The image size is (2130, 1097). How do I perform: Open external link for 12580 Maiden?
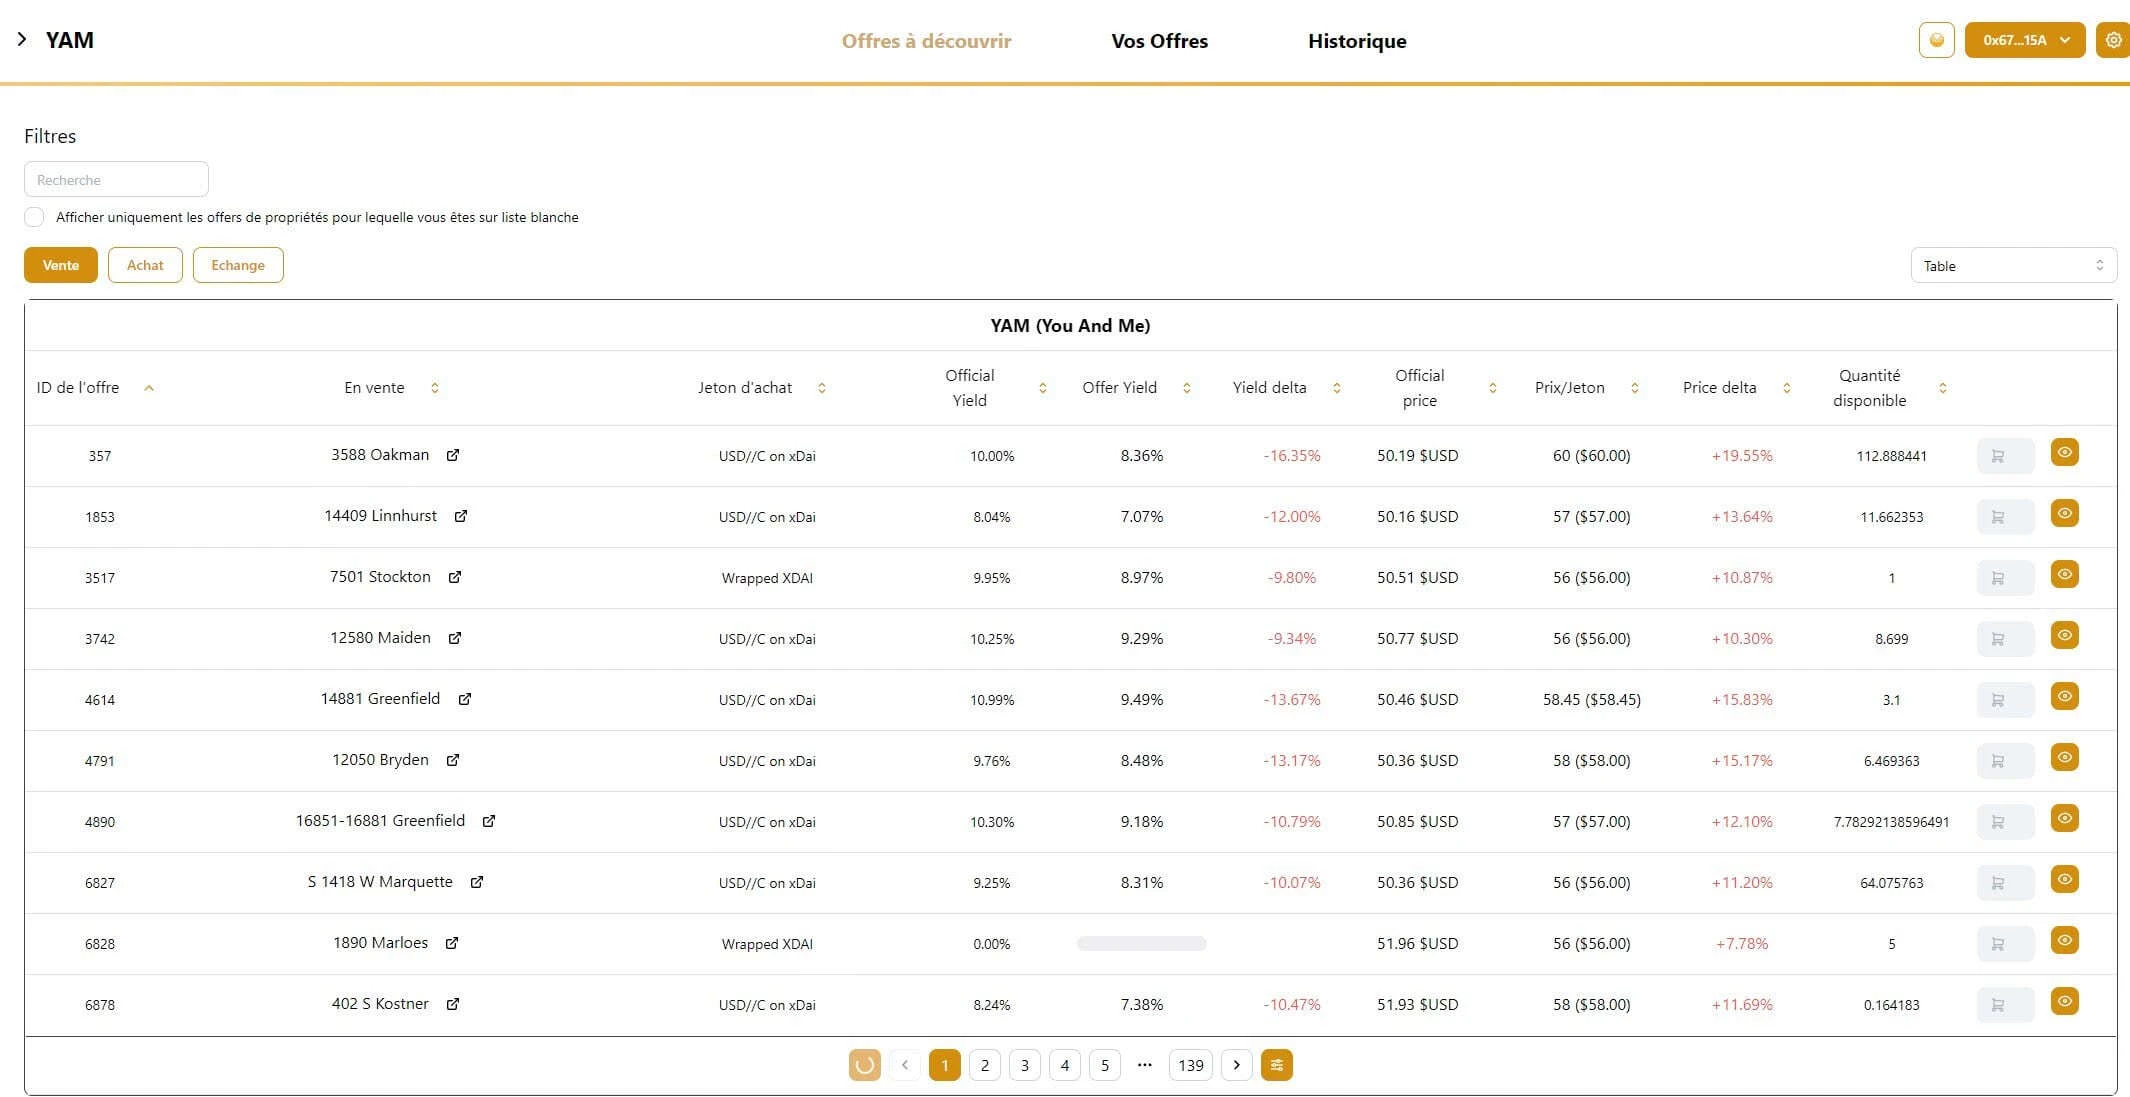[x=455, y=638]
